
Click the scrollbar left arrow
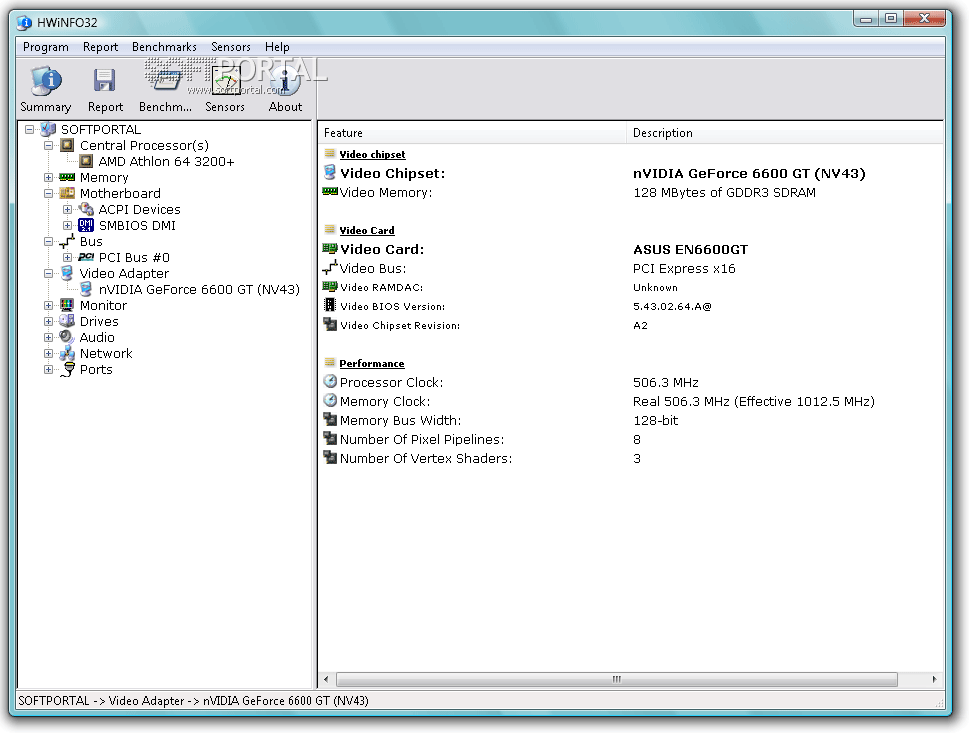click(x=326, y=679)
